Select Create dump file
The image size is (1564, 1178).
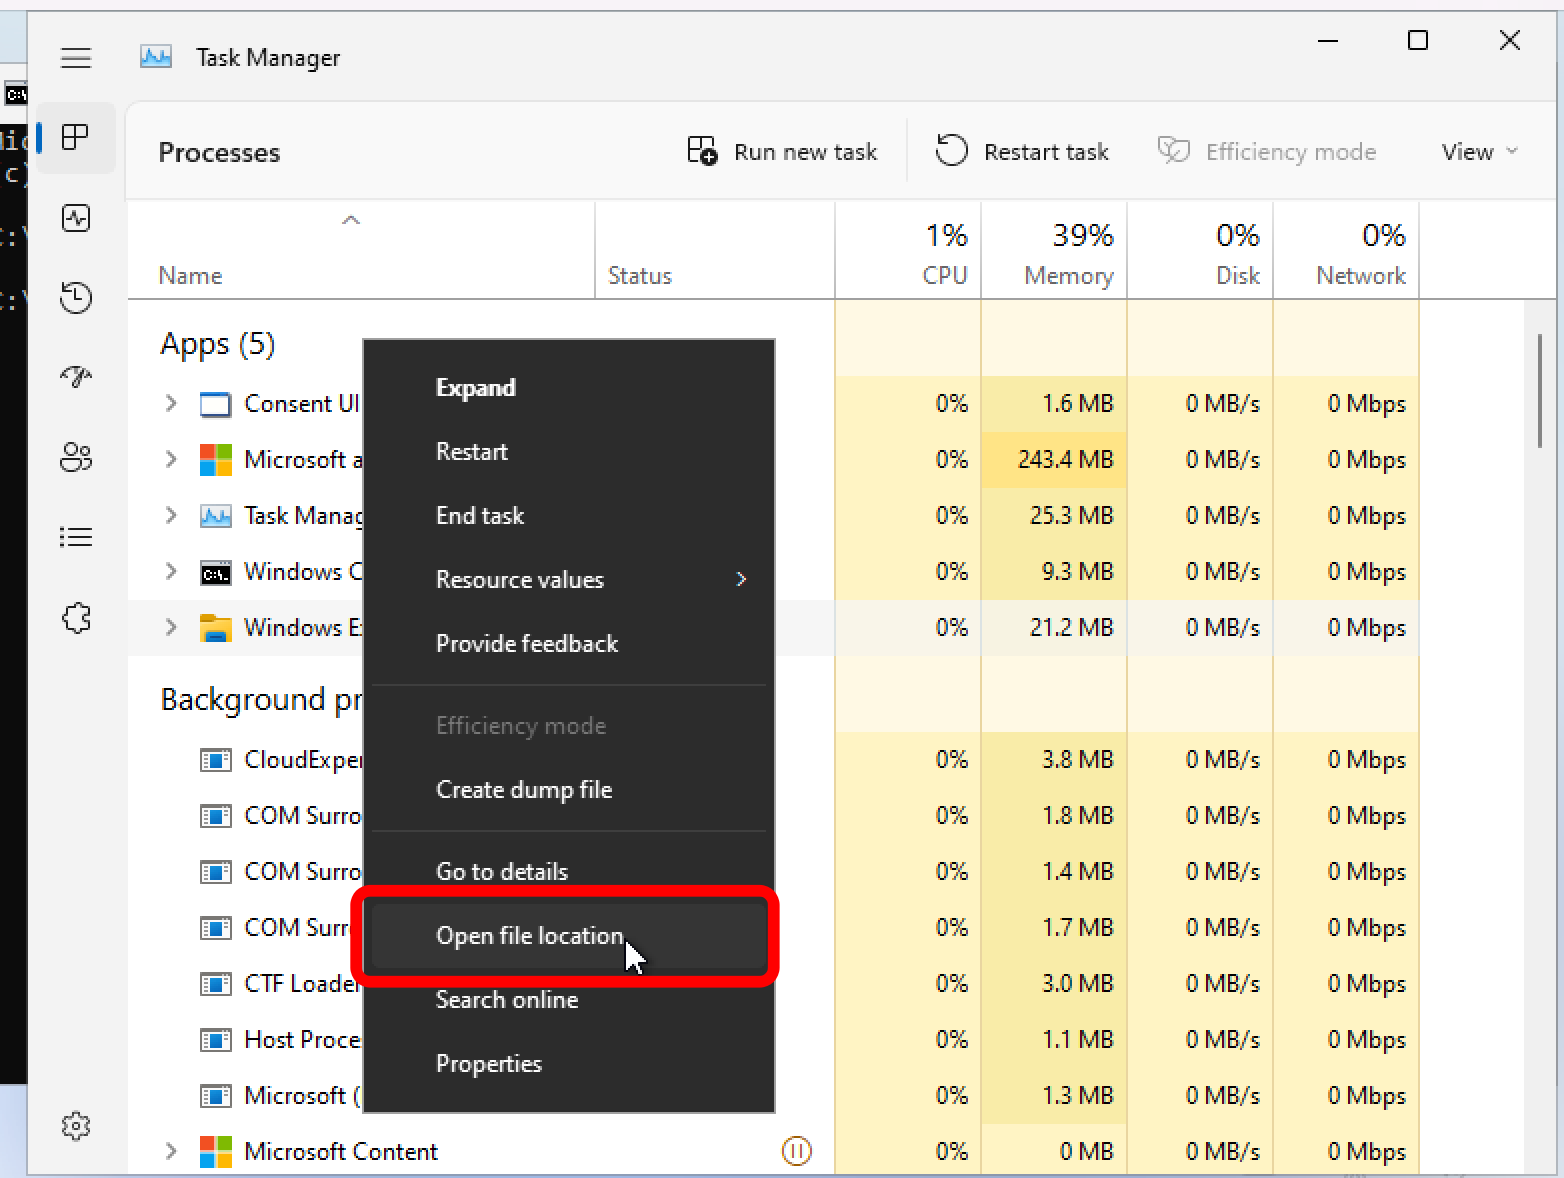568,790
